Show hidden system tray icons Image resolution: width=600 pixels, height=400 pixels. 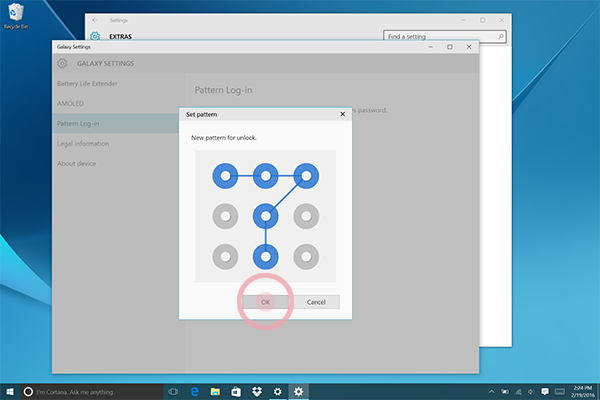tap(491, 392)
